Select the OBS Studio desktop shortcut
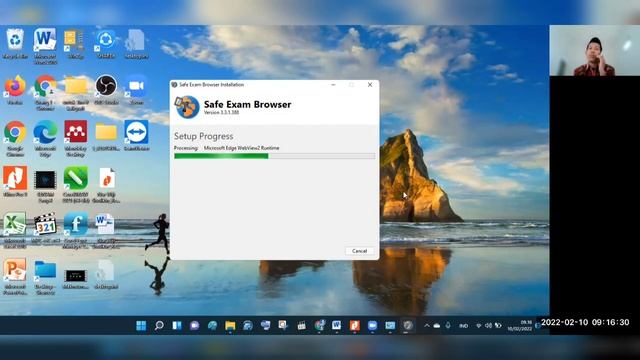Image resolution: width=640 pixels, height=360 pixels. click(106, 90)
